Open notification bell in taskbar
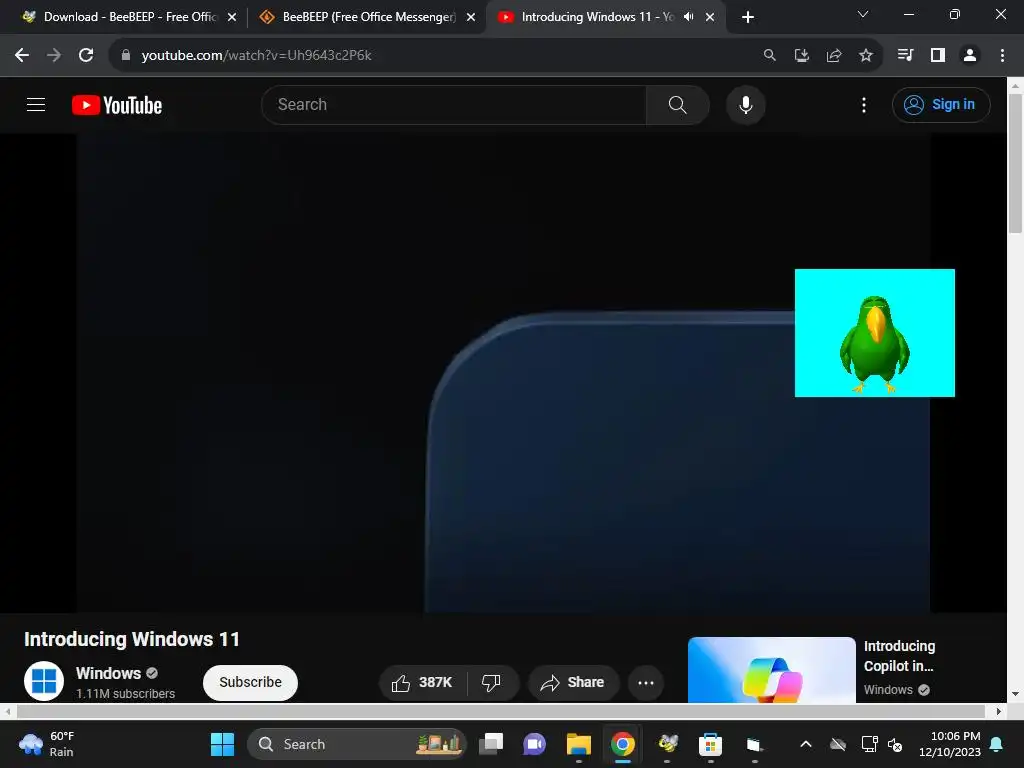This screenshot has height=768, width=1024. coord(997,744)
